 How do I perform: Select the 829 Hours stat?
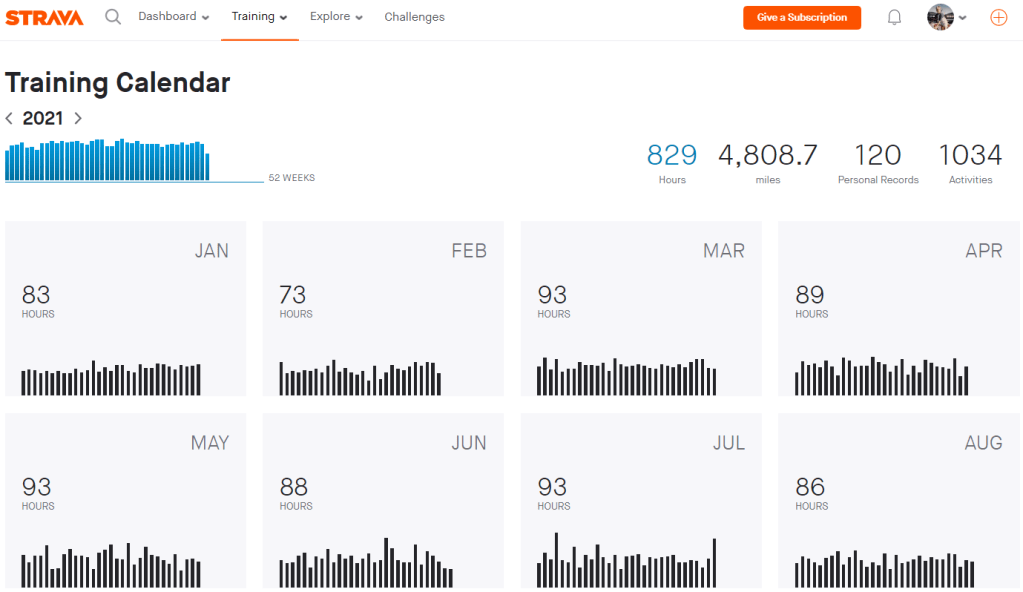(672, 163)
